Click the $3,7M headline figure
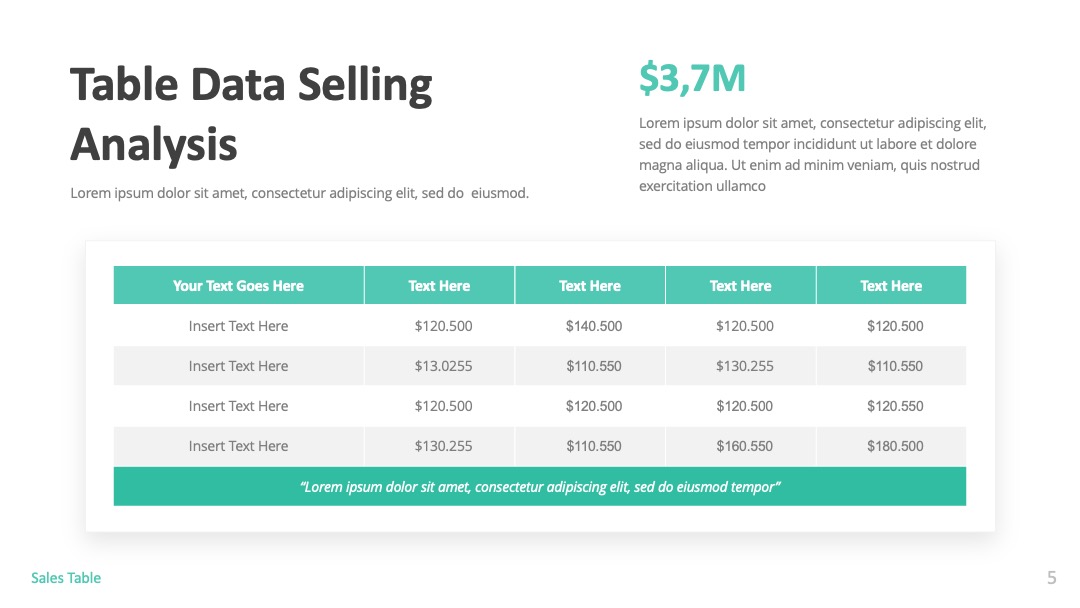Viewport: 1080px width, 608px height. coord(692,78)
